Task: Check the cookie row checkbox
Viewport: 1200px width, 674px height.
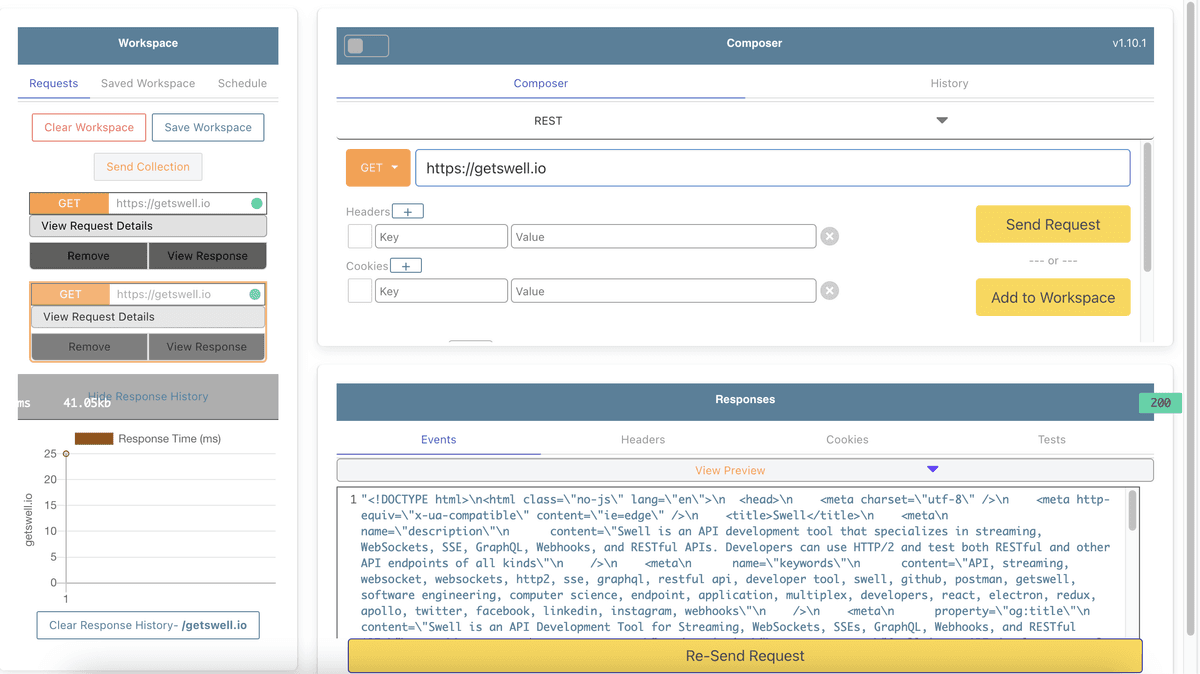Action: coord(360,291)
